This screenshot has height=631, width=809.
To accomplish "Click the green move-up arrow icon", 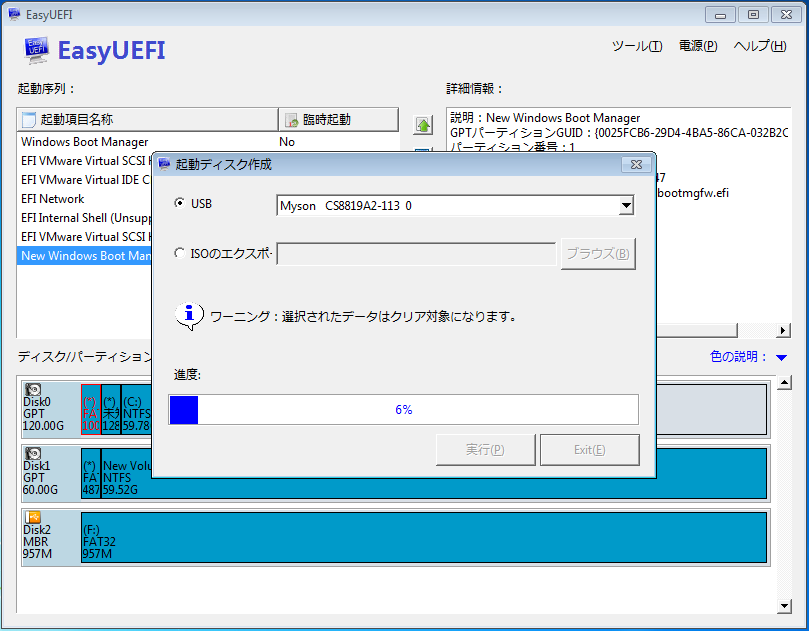I will [423, 125].
